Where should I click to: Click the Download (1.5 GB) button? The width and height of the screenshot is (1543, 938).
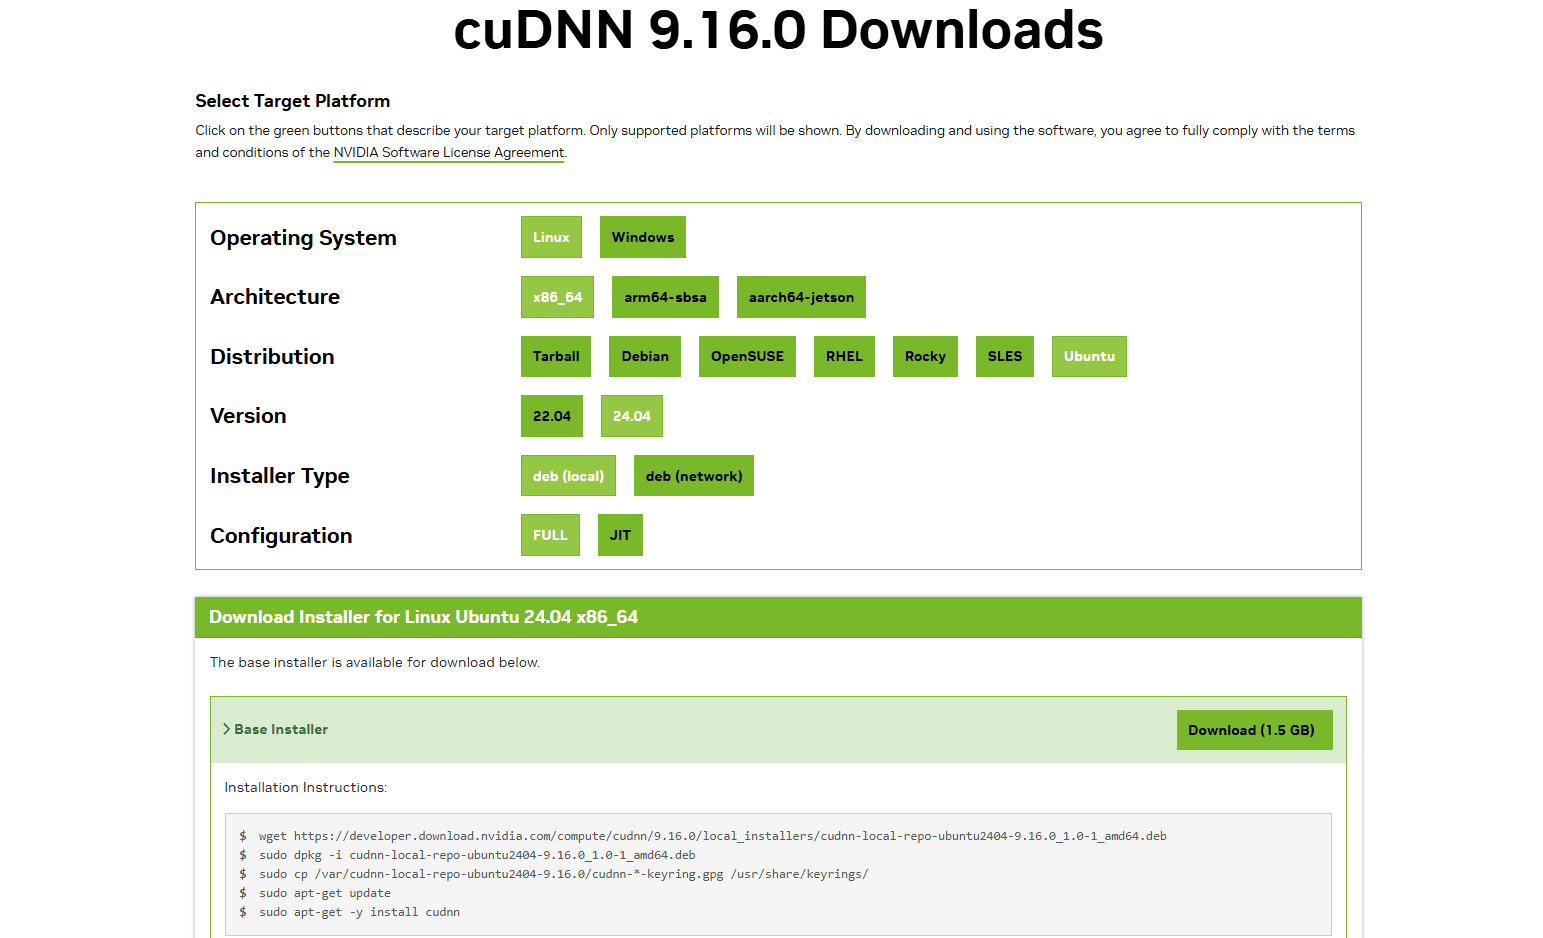point(1254,730)
